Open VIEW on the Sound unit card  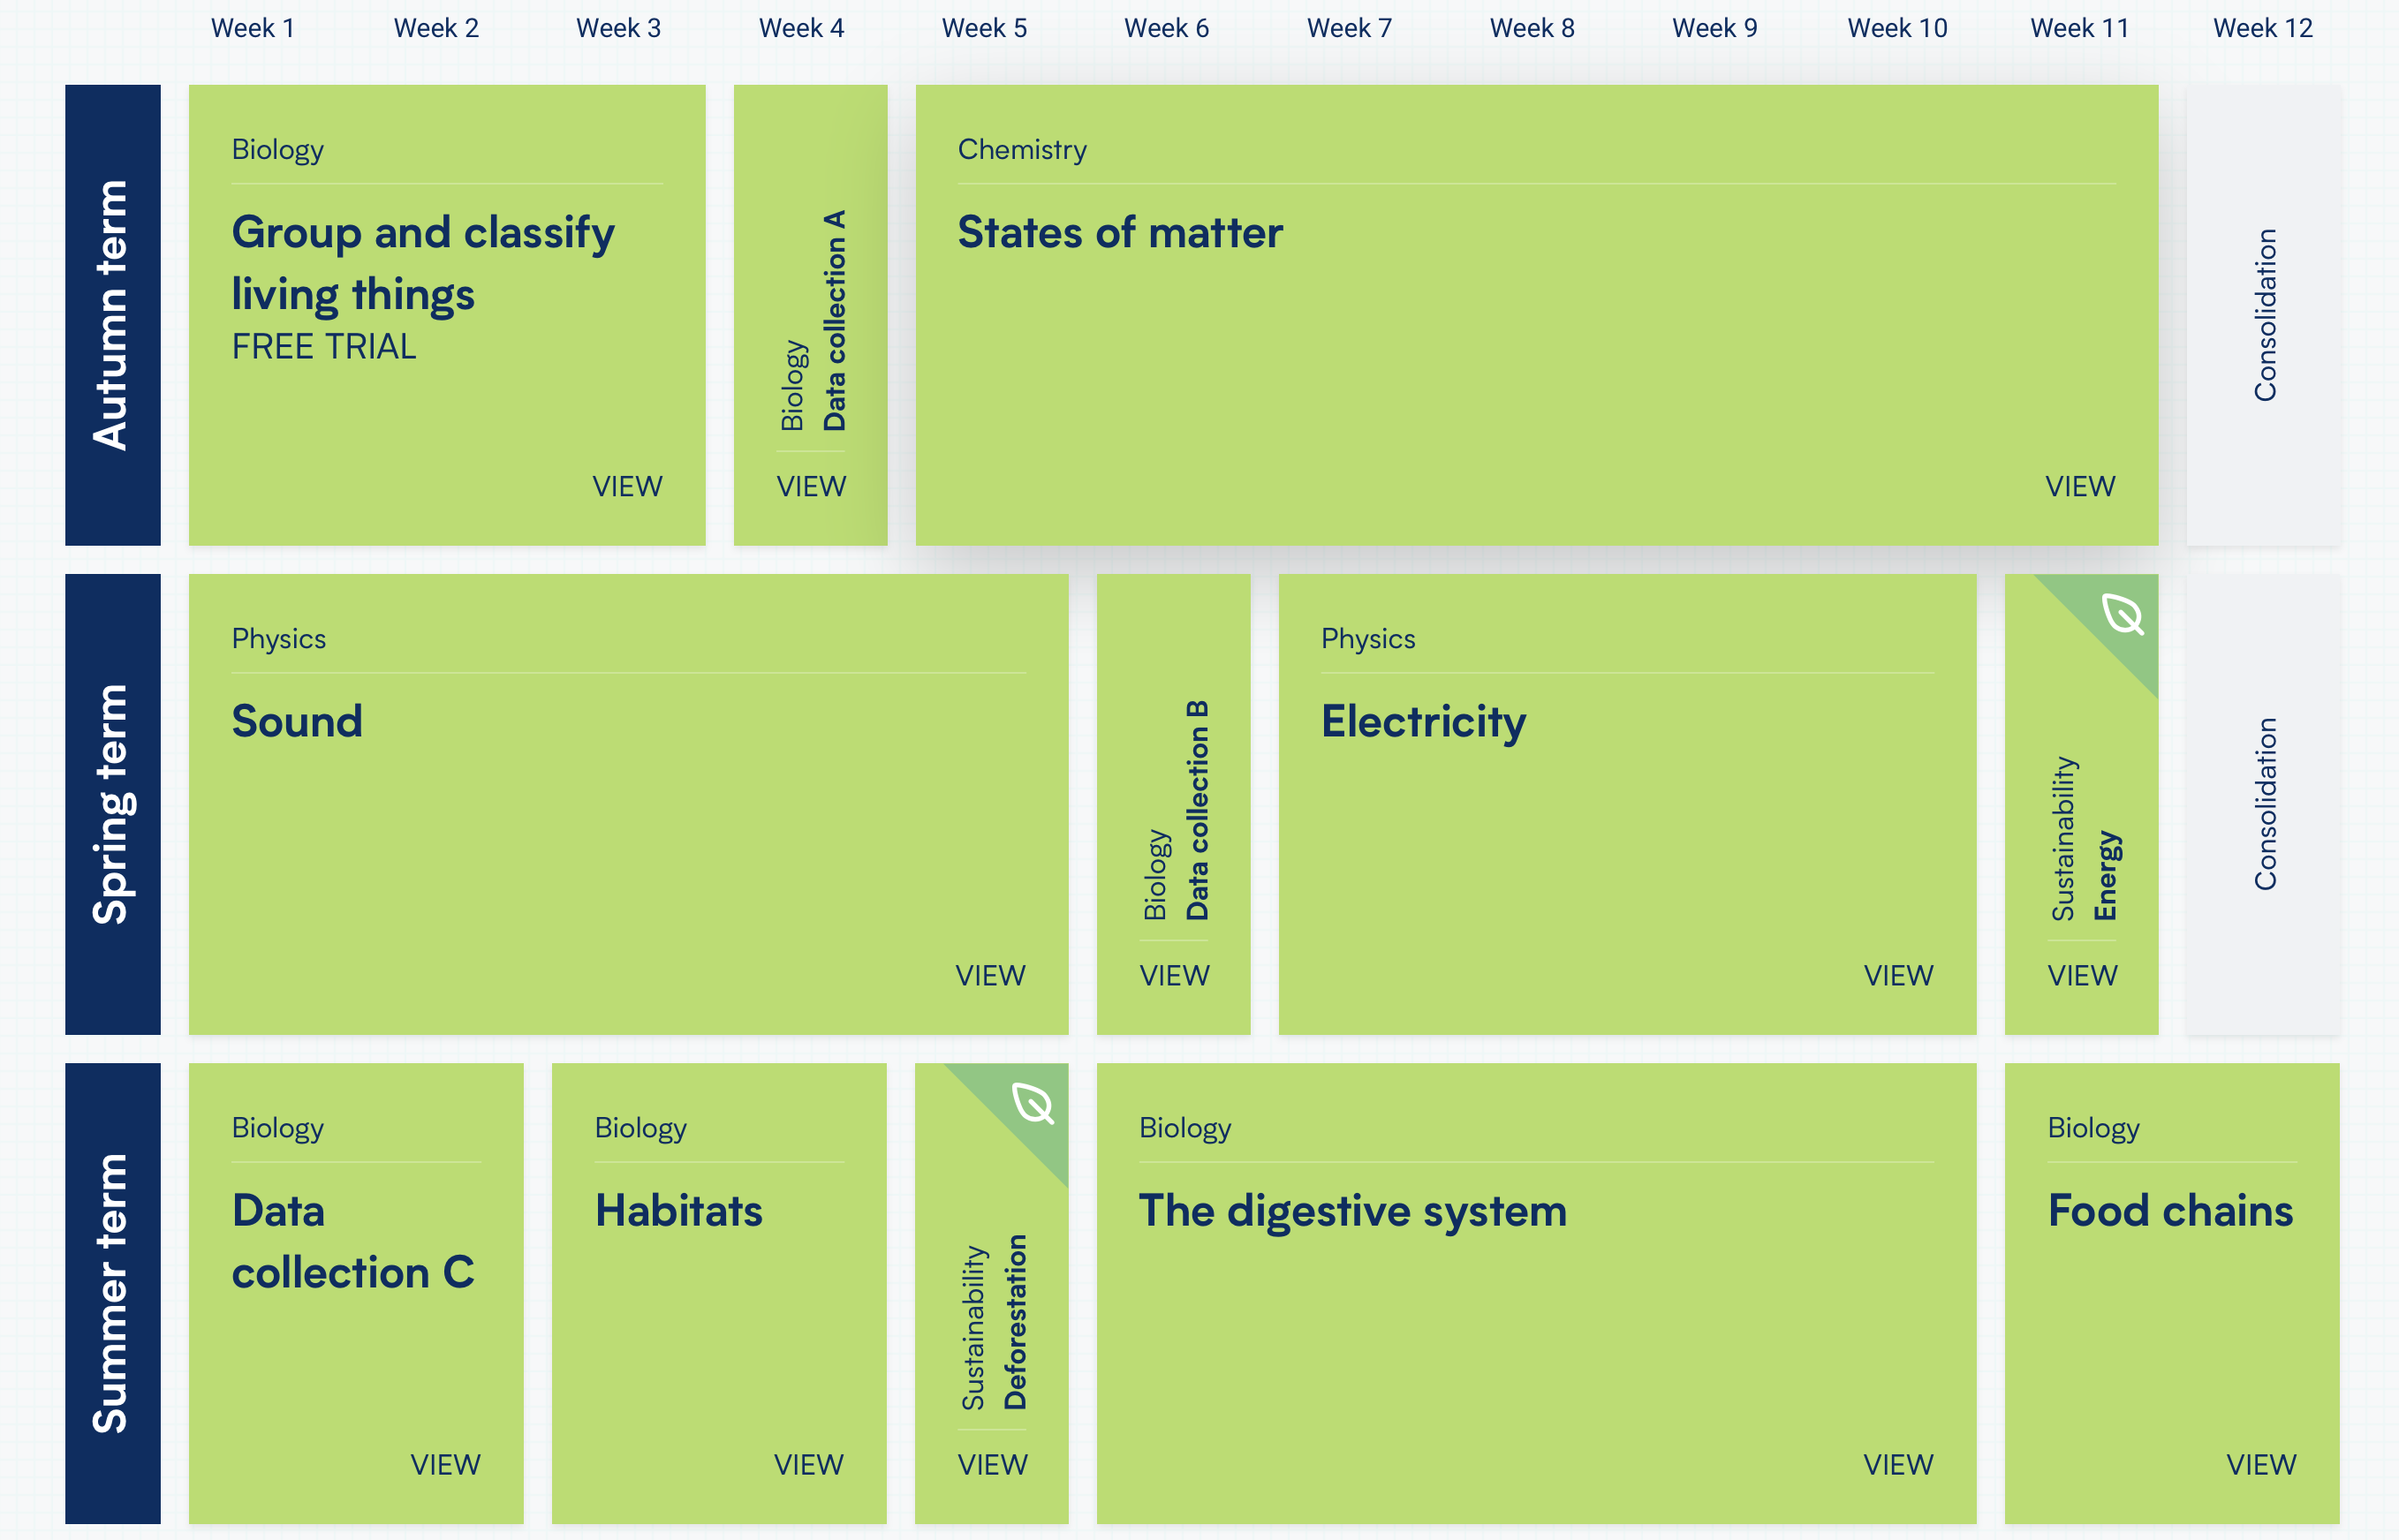click(990, 975)
